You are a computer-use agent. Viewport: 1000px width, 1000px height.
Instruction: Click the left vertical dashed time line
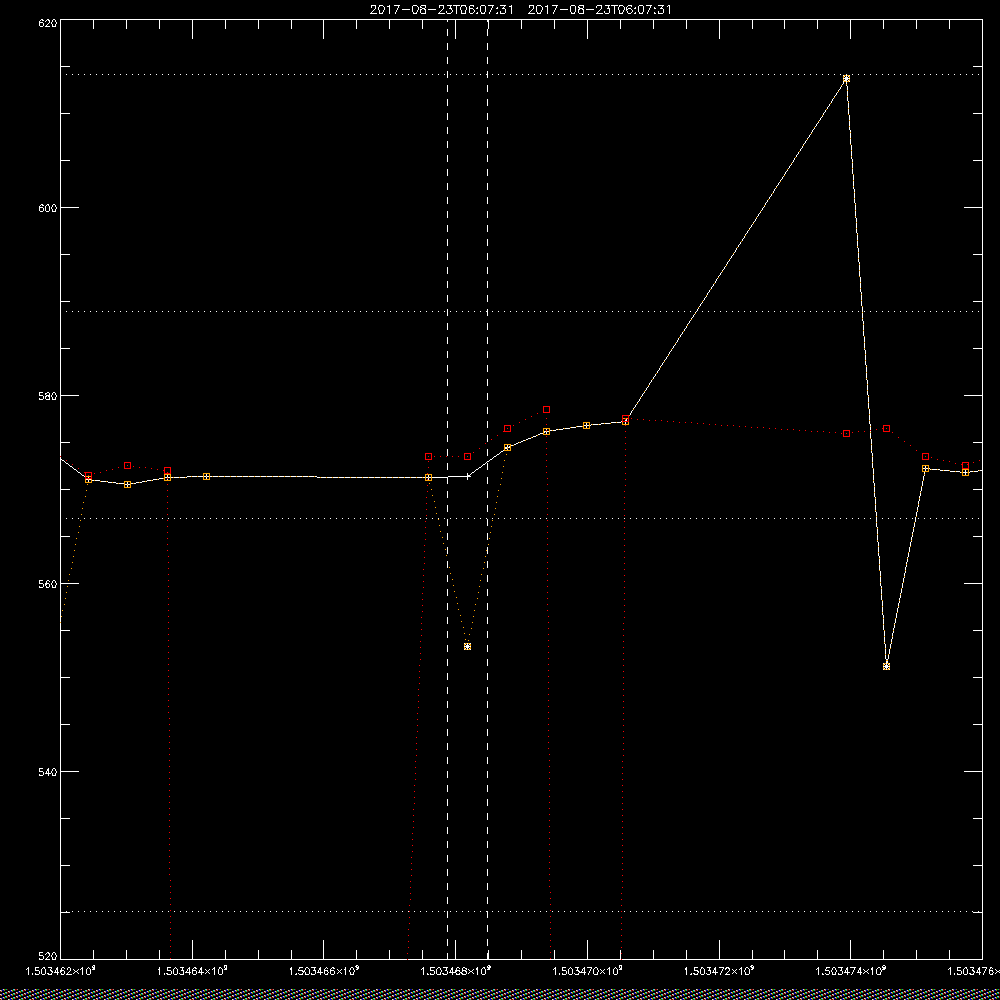[447, 488]
